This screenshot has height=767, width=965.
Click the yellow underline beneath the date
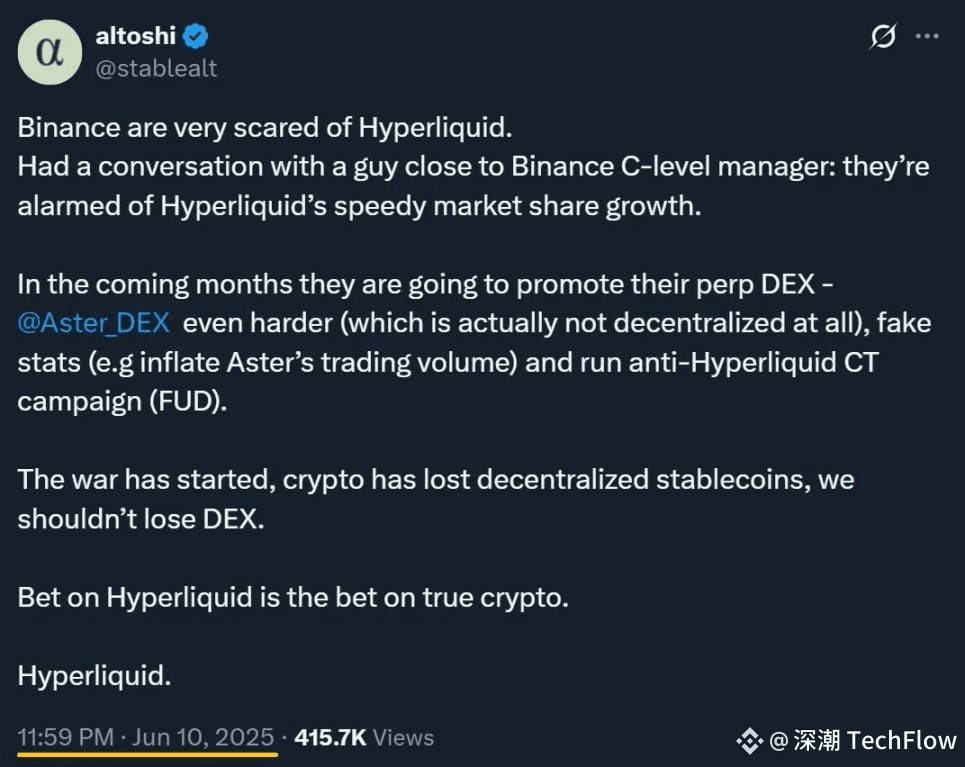click(148, 753)
